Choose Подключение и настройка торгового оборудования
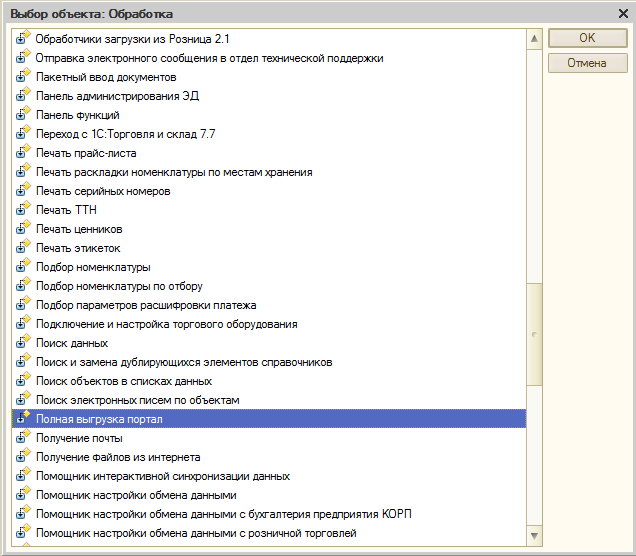The height and width of the screenshot is (556, 636). pos(166,324)
